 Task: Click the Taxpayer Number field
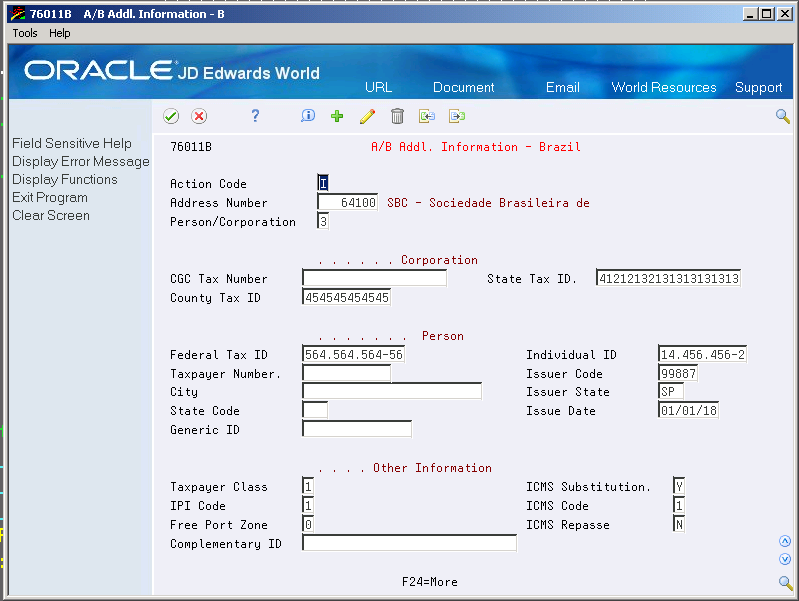tap(347, 373)
